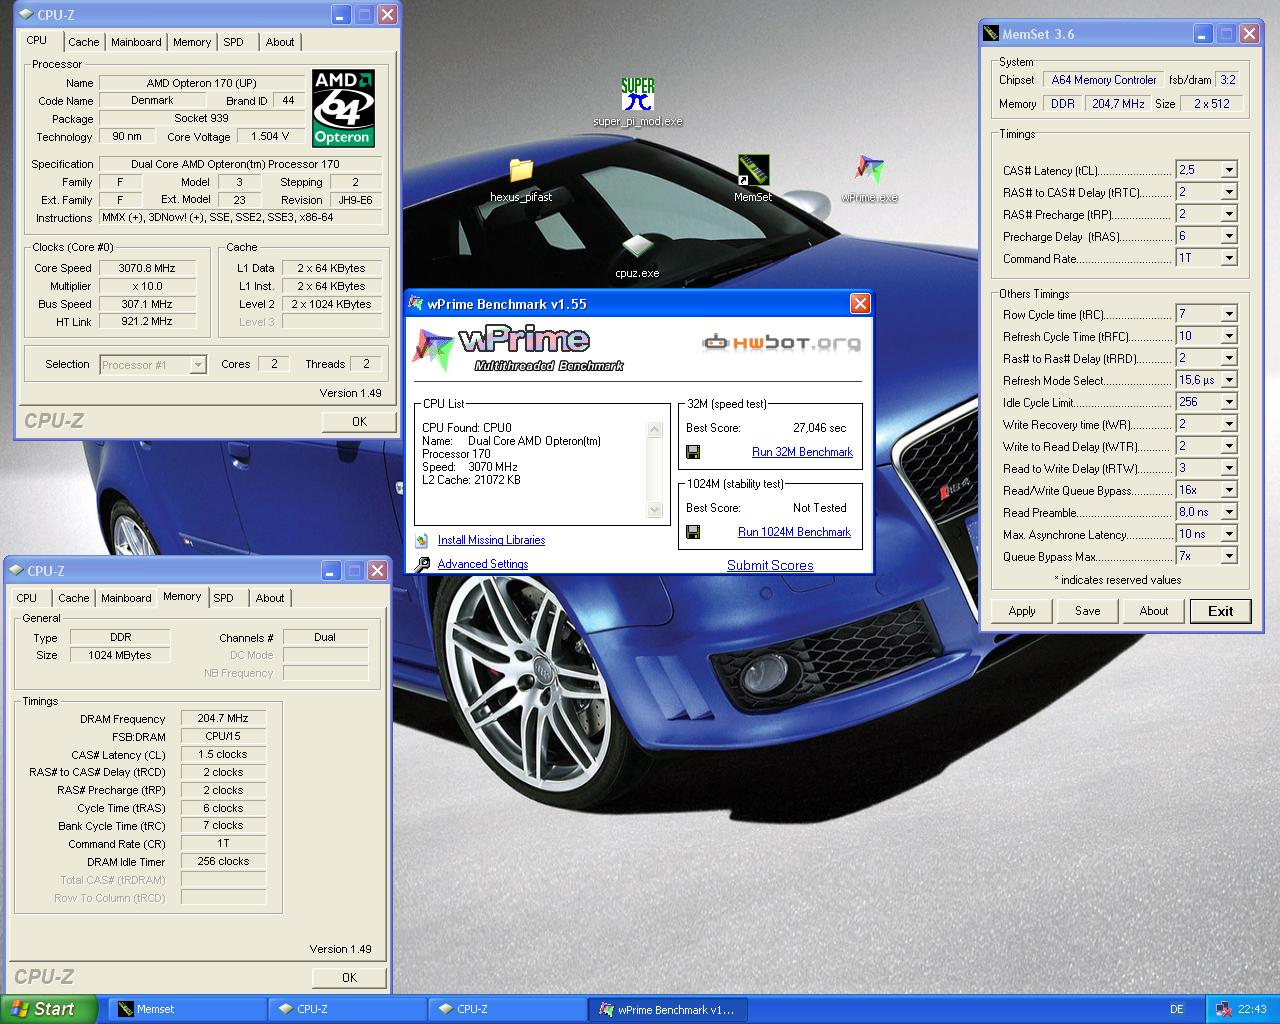The width and height of the screenshot is (1280, 1024).
Task: Switch to CPU tab in bottom CPU-Z
Action: (x=26, y=598)
